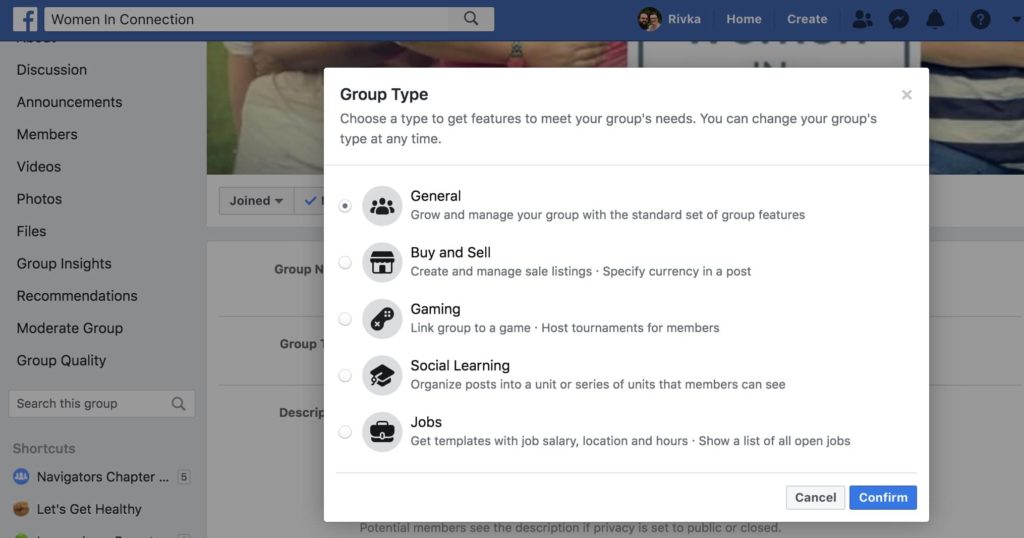1024x538 pixels.
Task: Click the Gaming controller icon
Action: 382,319
